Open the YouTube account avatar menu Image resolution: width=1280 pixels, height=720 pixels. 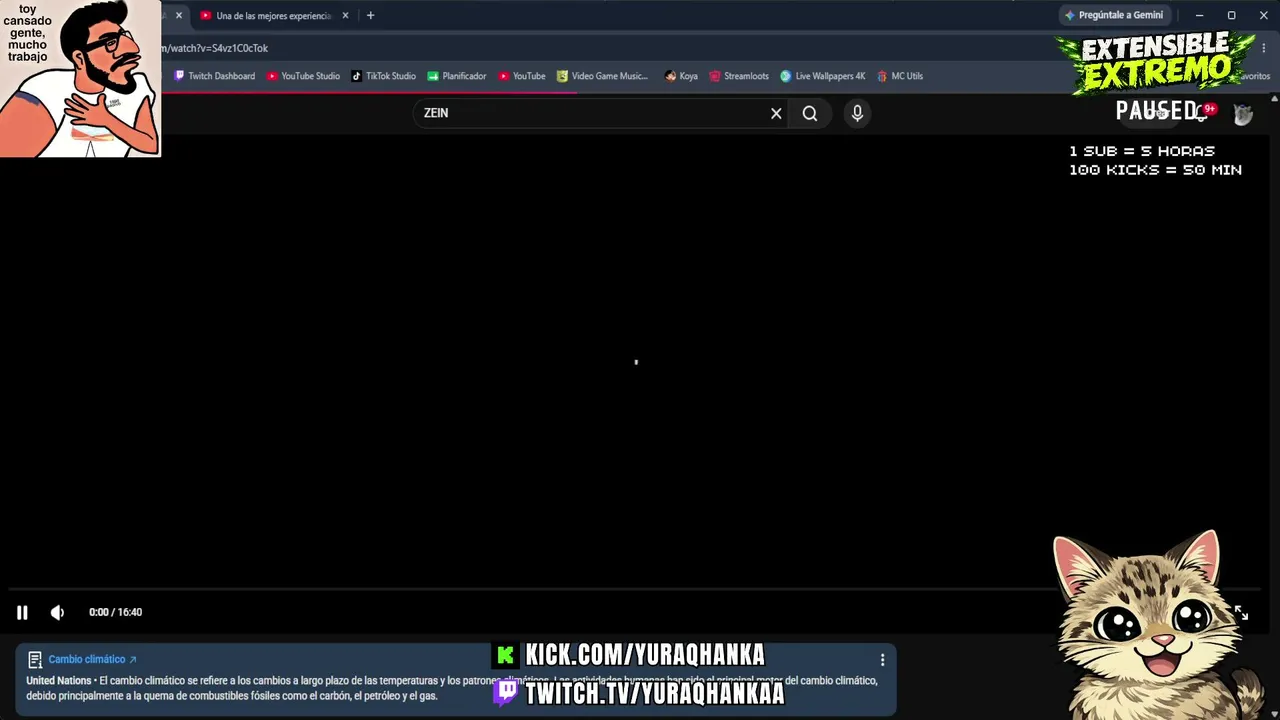coord(1243,114)
